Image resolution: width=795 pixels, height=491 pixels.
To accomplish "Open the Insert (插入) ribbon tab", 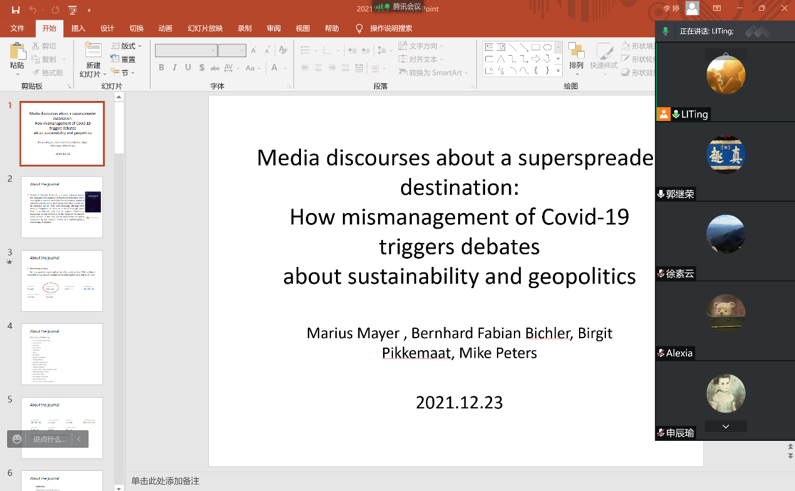I will coord(78,29).
